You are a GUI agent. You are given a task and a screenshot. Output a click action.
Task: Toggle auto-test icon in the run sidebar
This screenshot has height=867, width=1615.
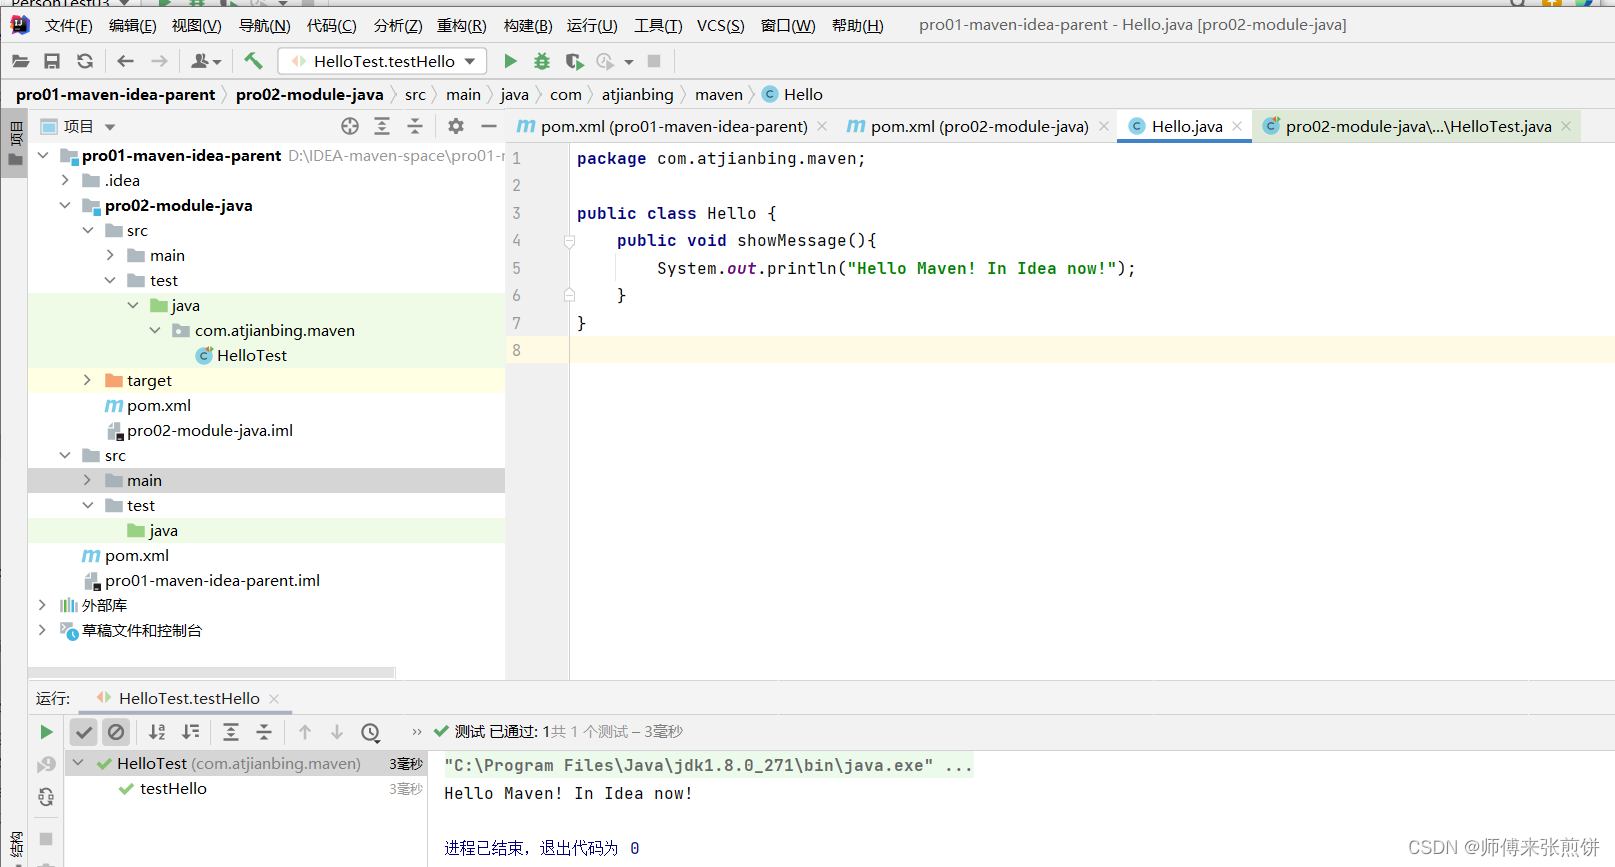click(x=46, y=797)
